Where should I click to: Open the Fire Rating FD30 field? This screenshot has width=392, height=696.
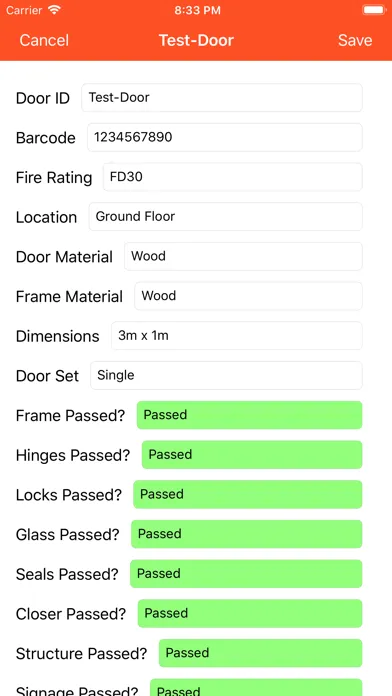(233, 177)
